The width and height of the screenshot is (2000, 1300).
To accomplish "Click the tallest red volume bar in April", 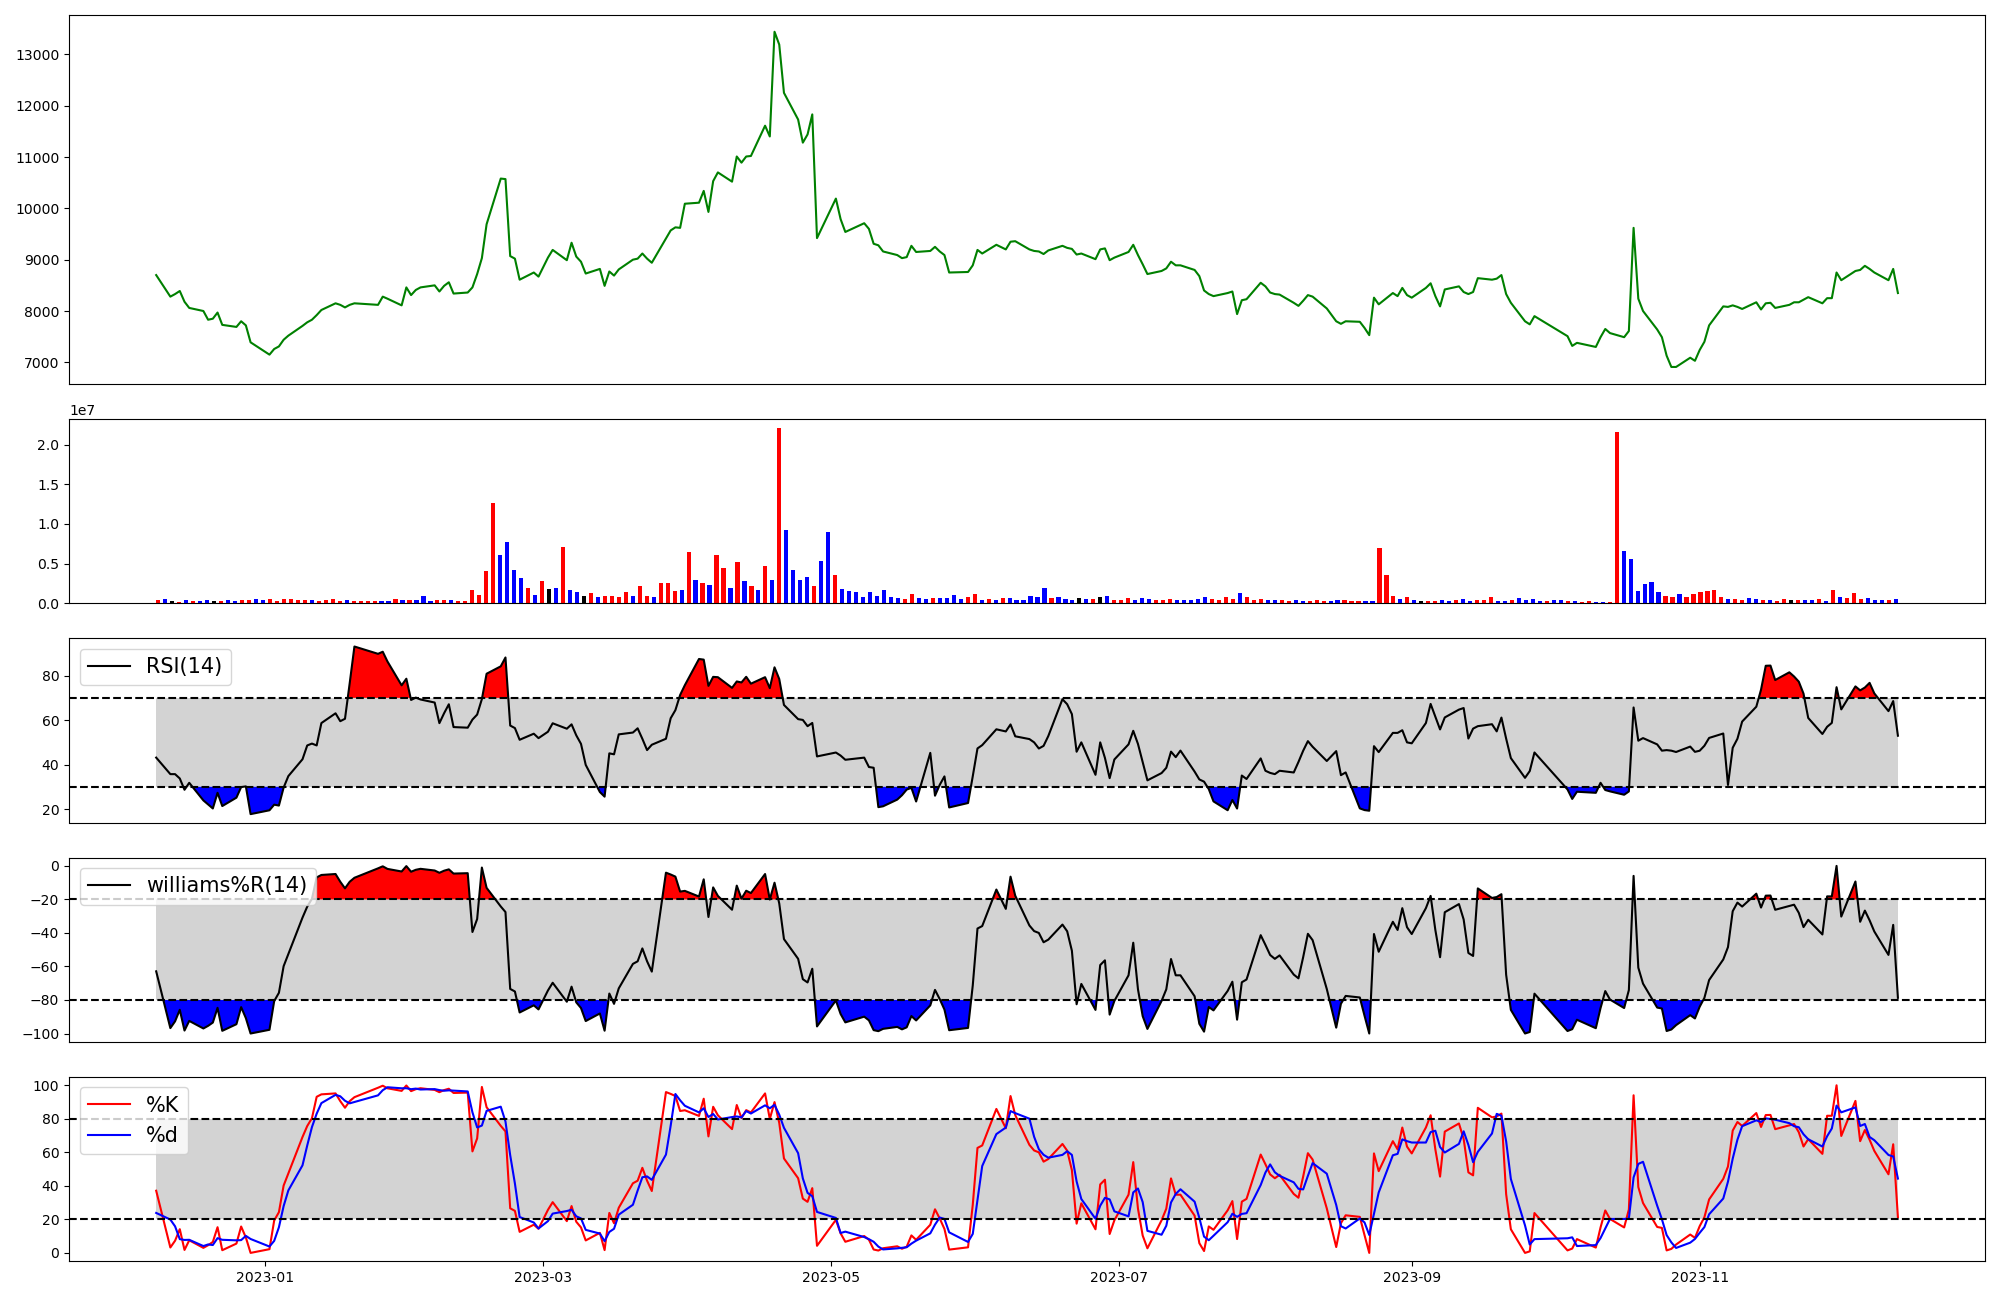I will (x=779, y=515).
